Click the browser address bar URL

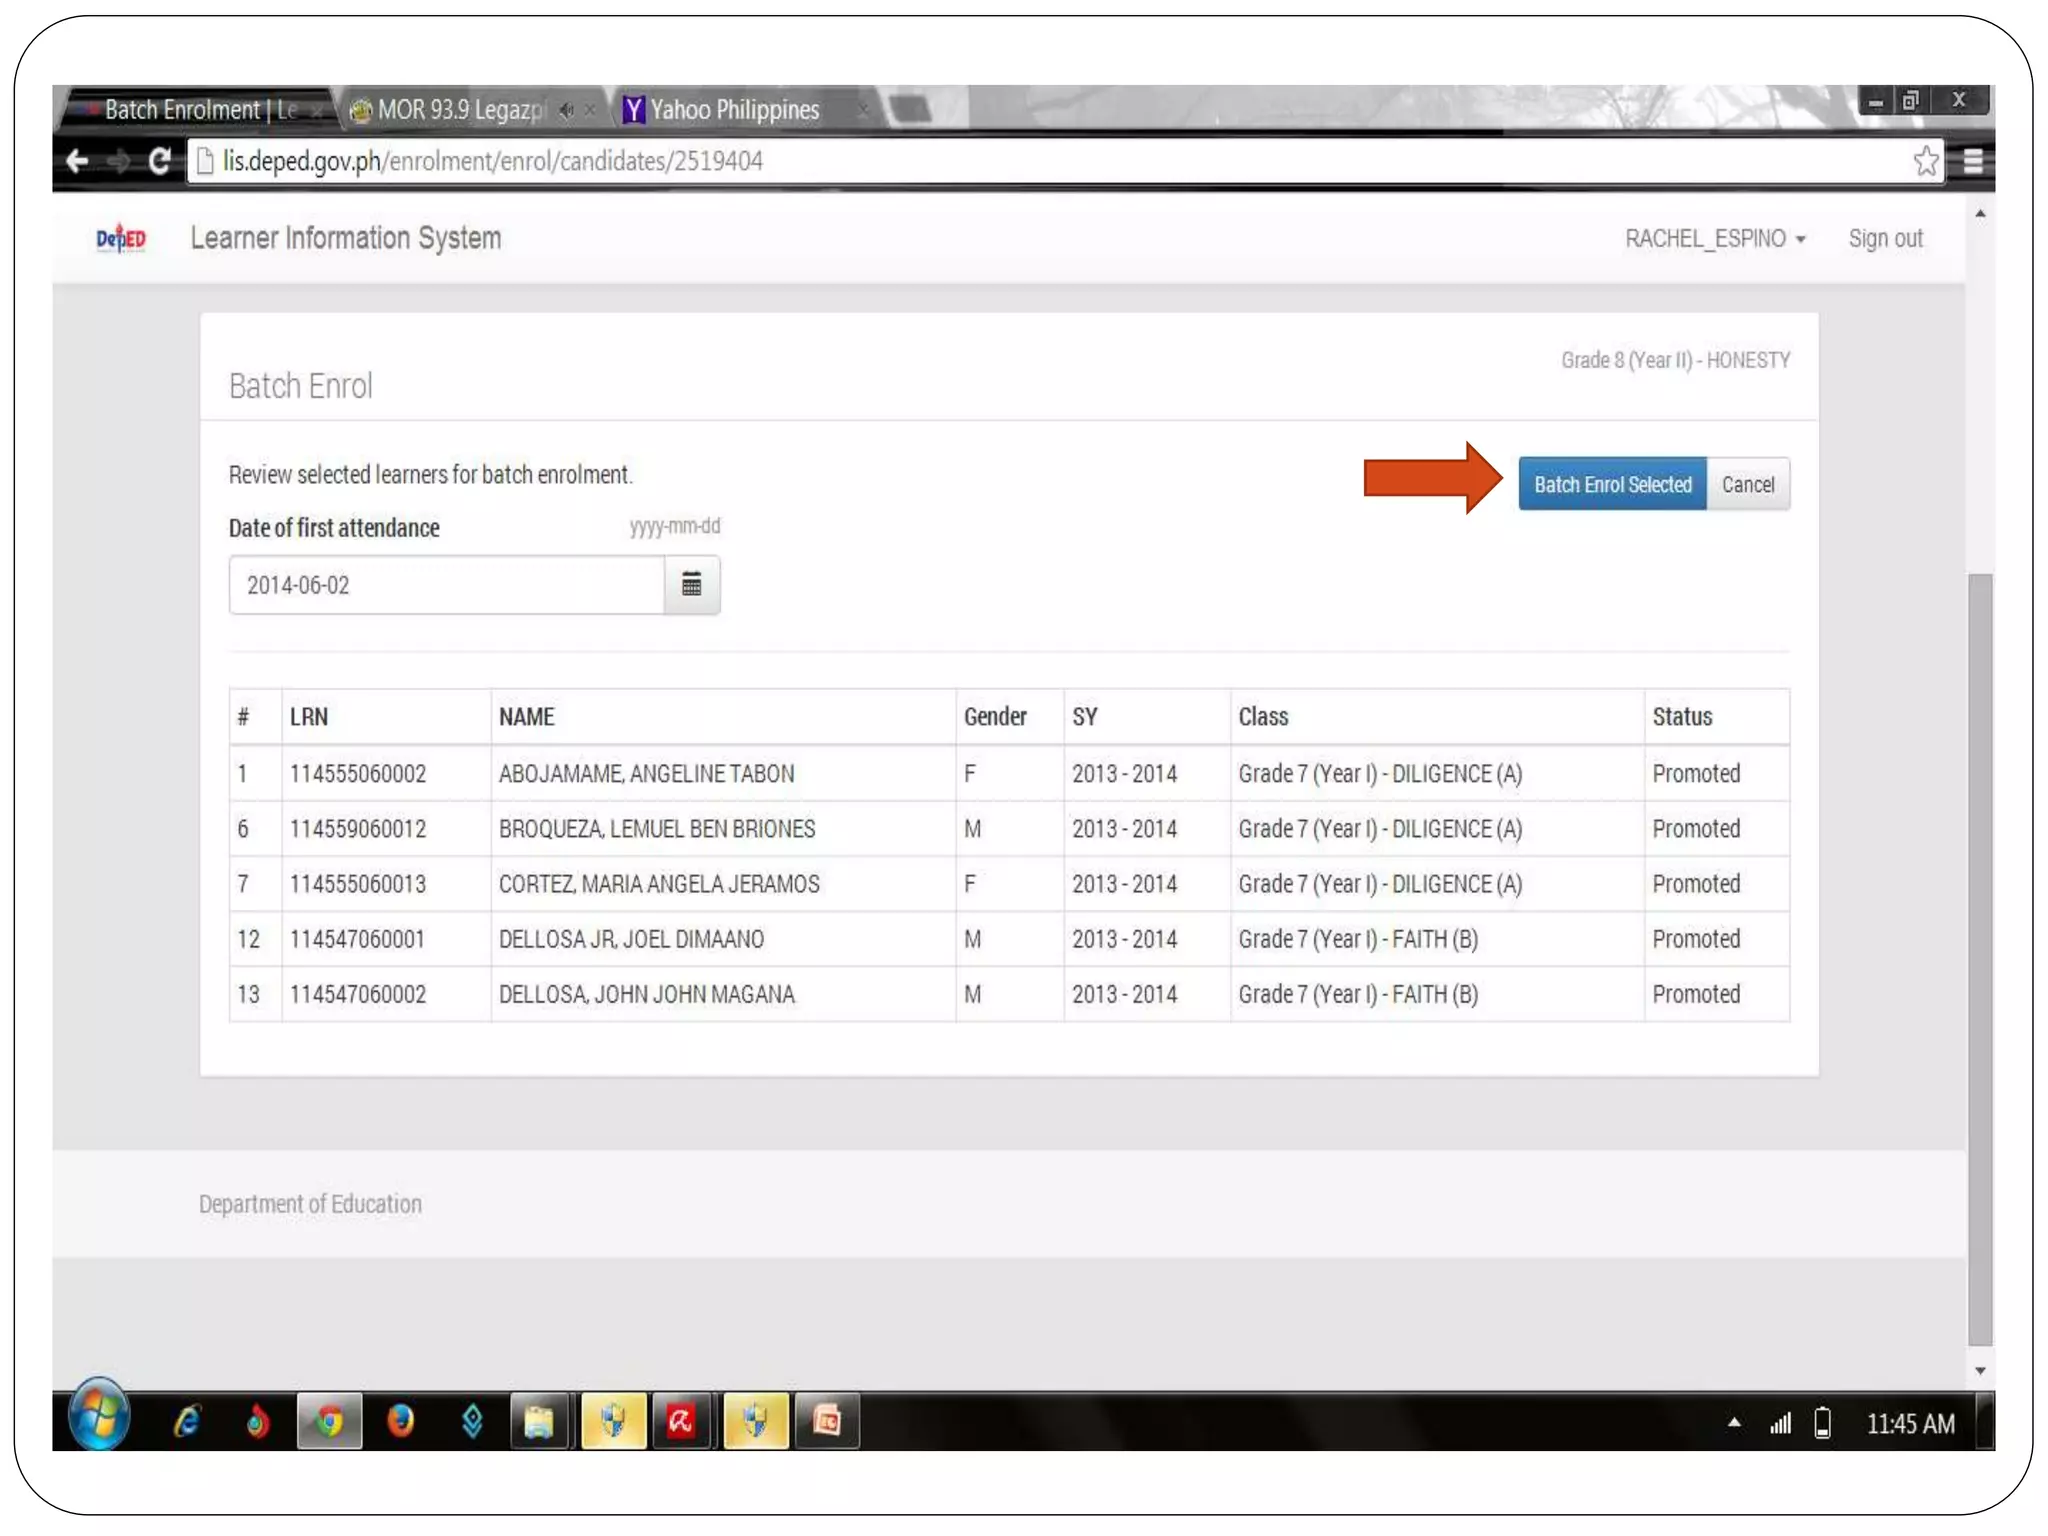tap(492, 161)
